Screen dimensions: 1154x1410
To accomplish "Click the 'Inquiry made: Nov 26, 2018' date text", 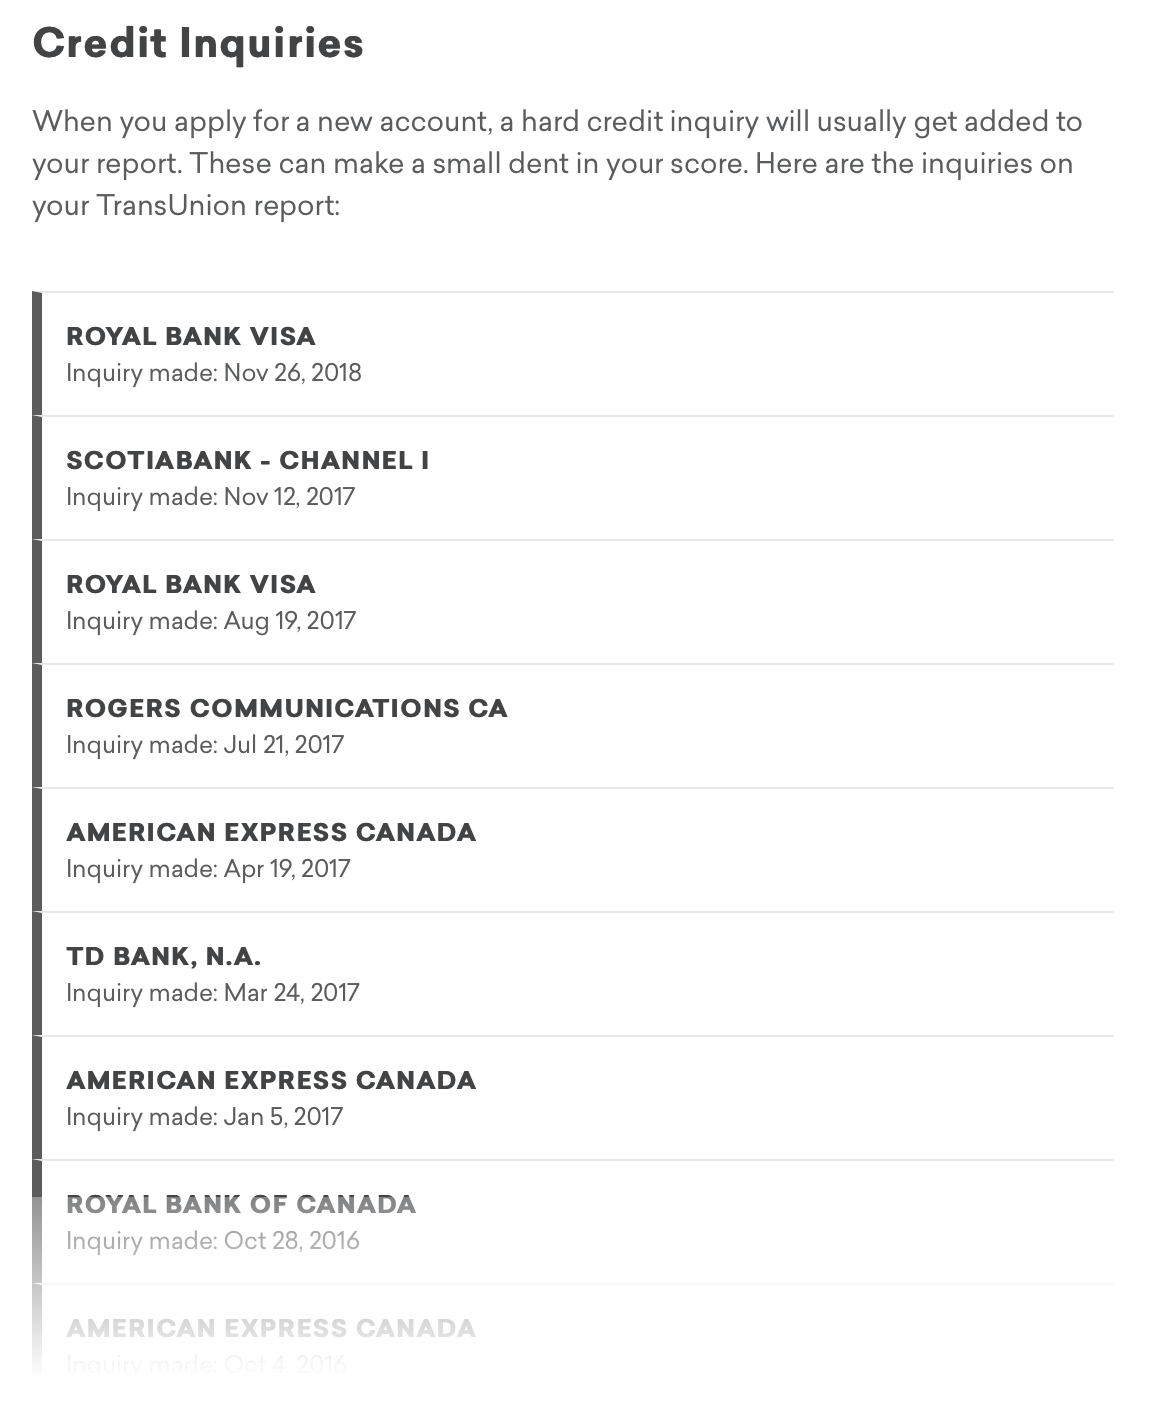I will pyautogui.click(x=214, y=373).
